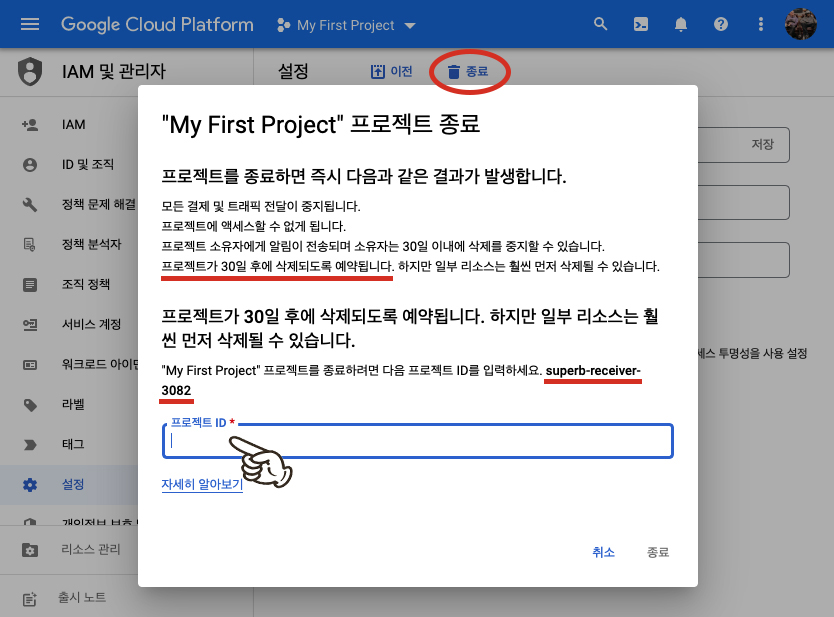This screenshot has width=834, height=617.
Task: Open the help question mark icon
Action: (721, 24)
